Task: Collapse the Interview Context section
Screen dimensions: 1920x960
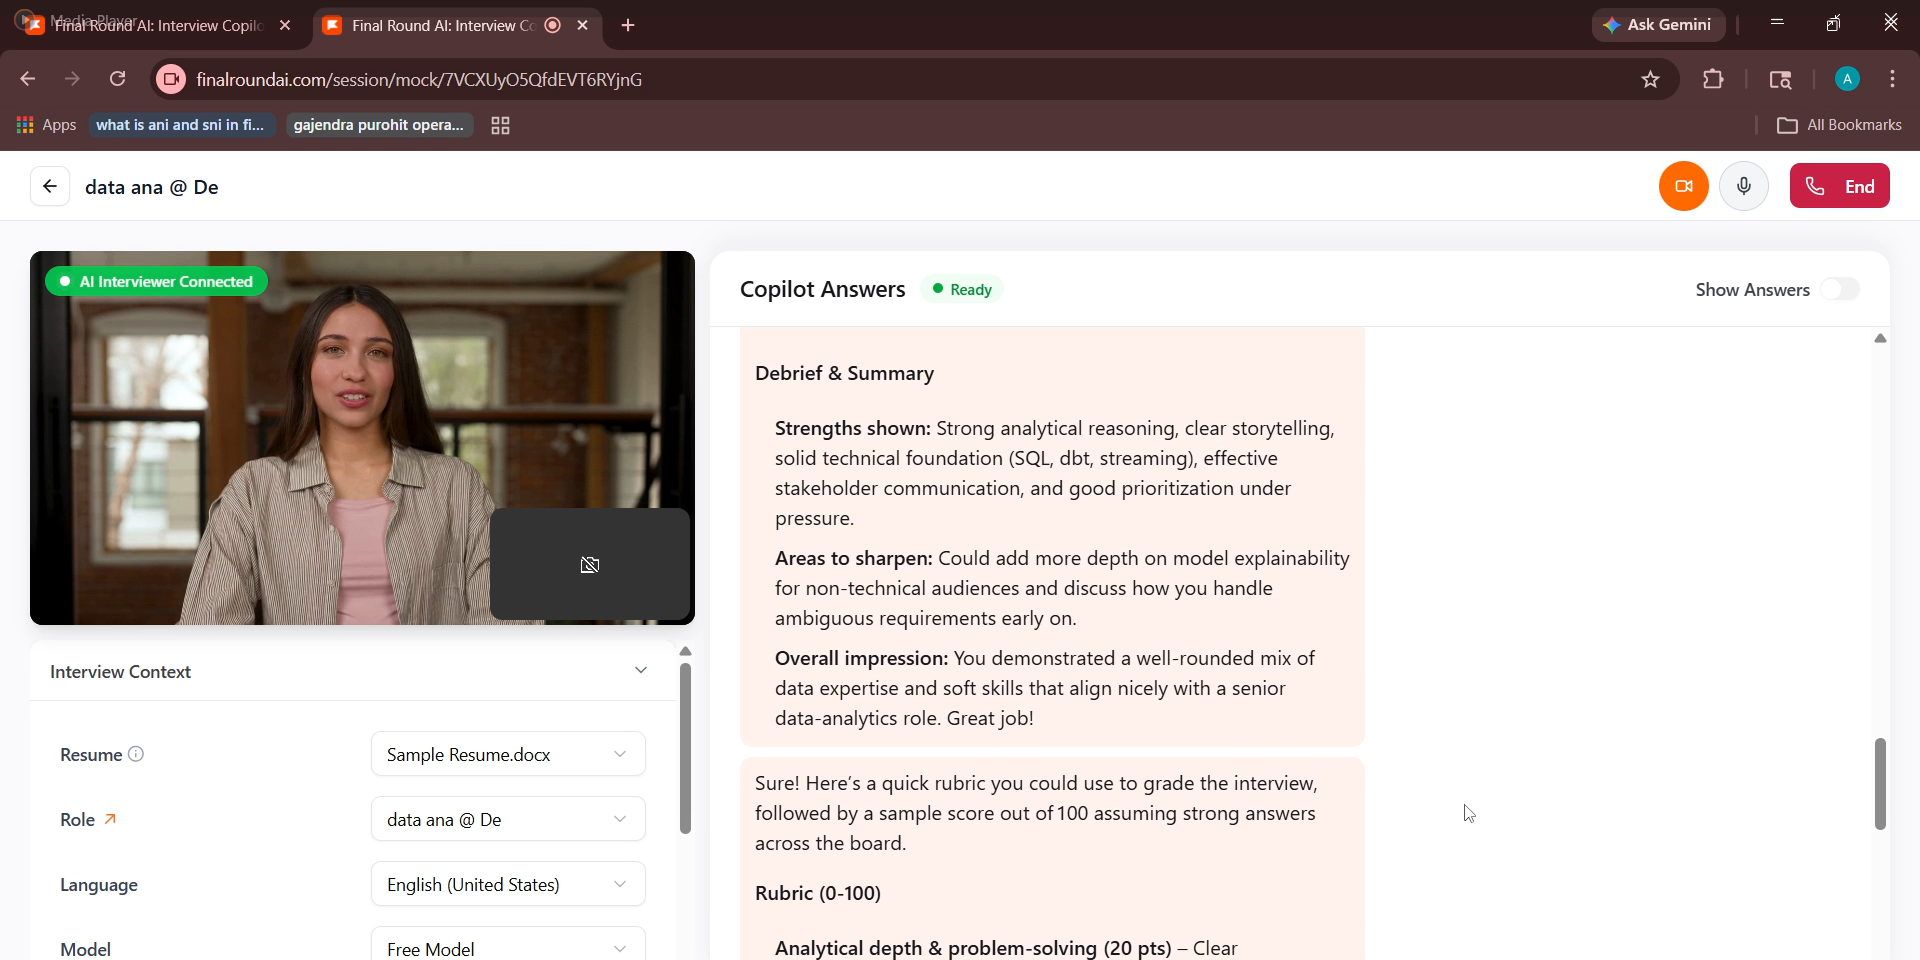Action: click(641, 671)
